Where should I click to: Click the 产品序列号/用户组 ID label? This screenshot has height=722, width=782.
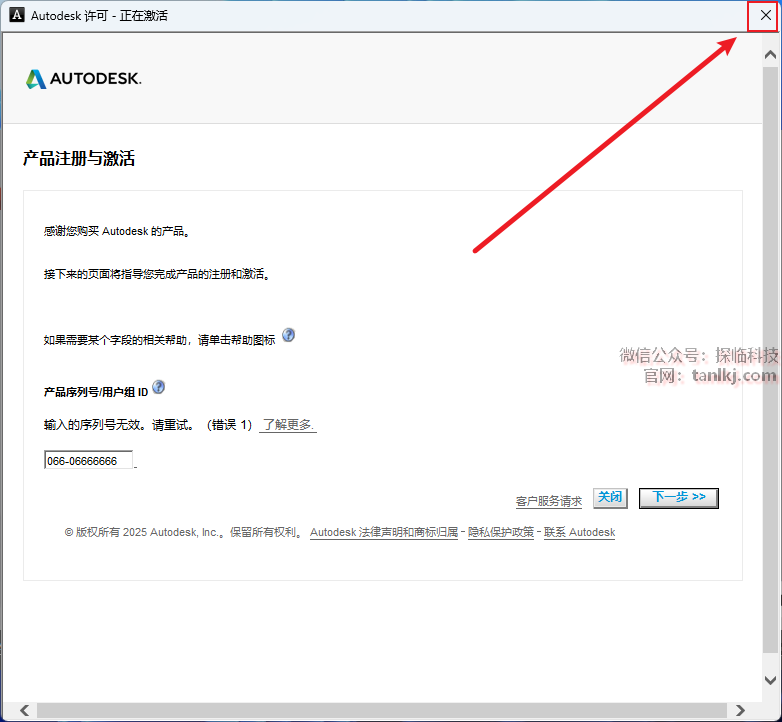[x=96, y=392]
